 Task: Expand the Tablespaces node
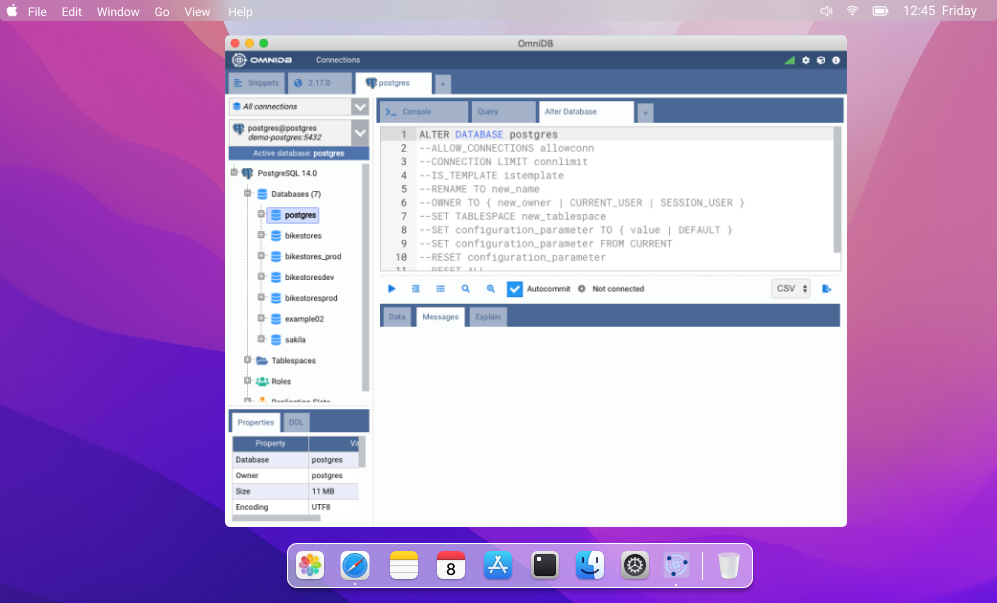(248, 360)
